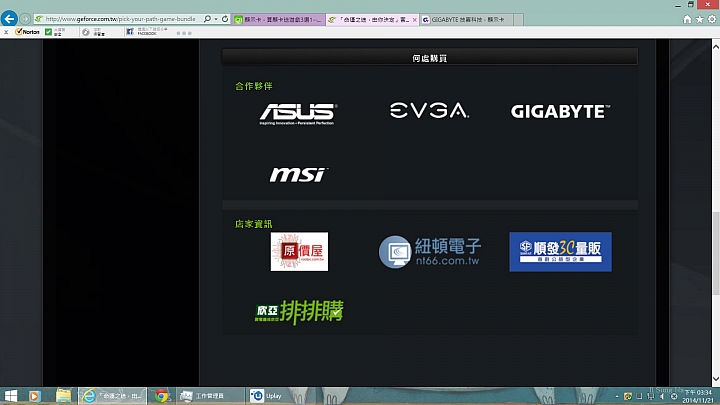720x405 pixels.
Task: Click the page scrollbar up arrow
Action: (715, 46)
